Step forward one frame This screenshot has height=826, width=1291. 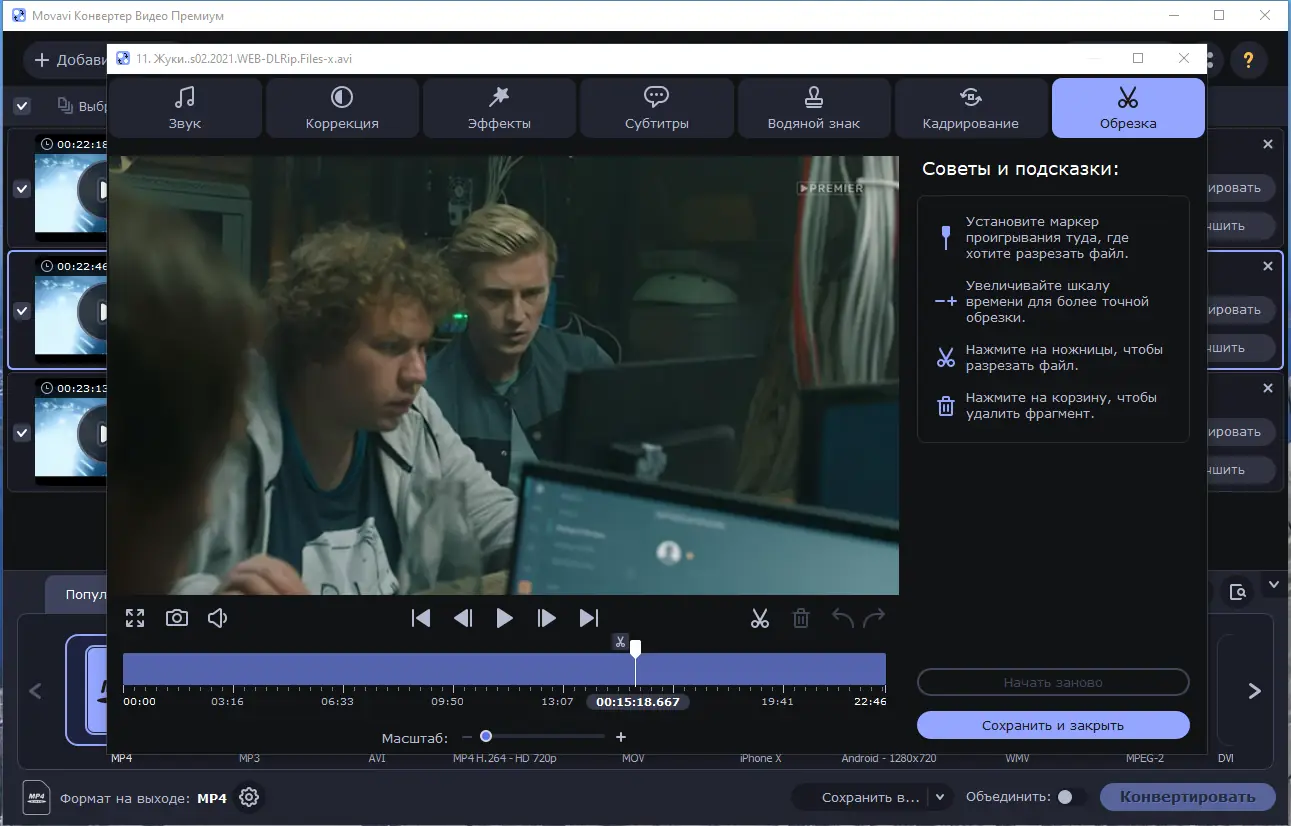pyautogui.click(x=546, y=618)
